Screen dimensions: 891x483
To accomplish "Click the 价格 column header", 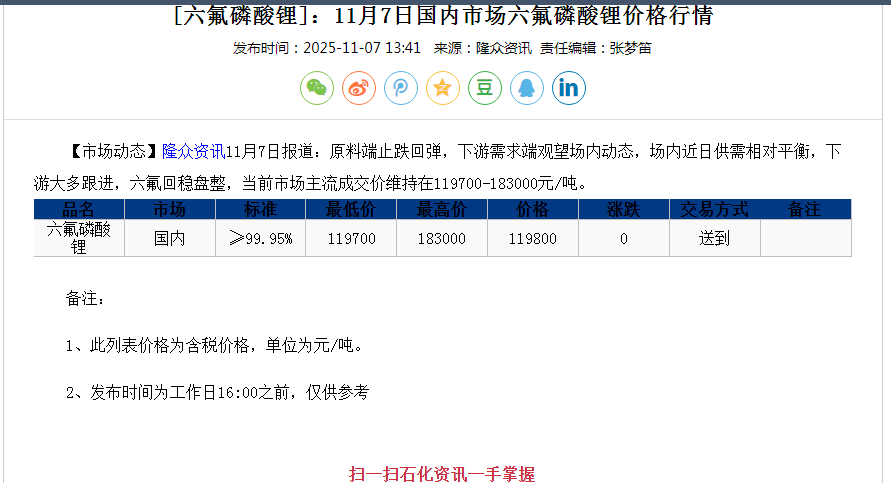I will point(532,209).
